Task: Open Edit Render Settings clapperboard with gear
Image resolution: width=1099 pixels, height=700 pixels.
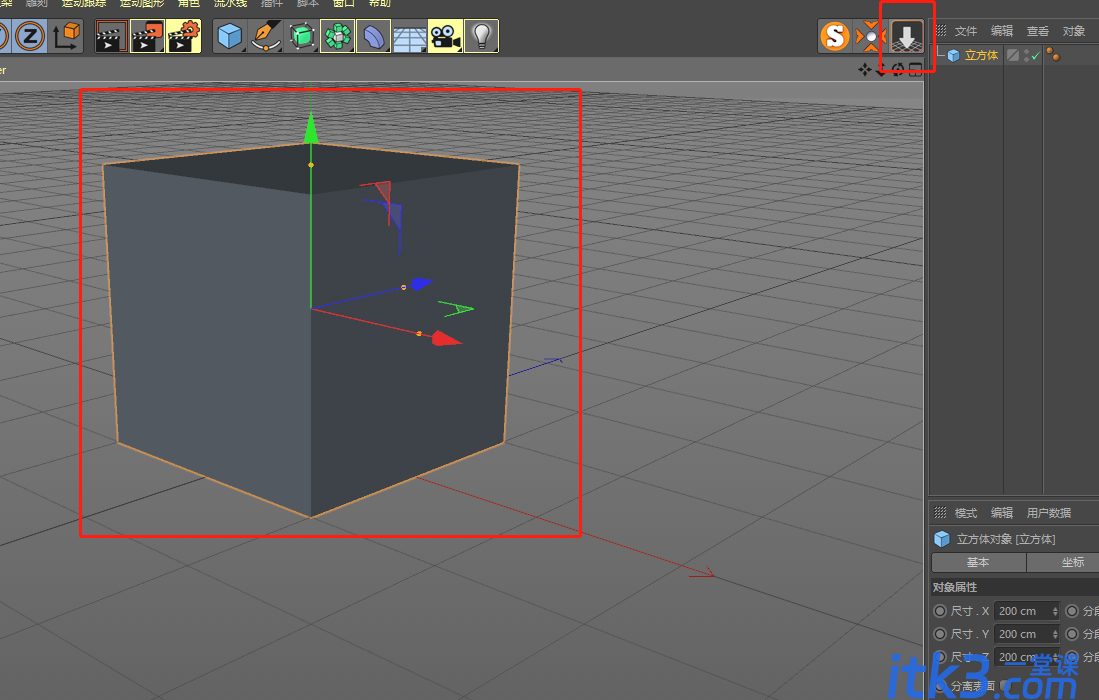Action: (184, 36)
